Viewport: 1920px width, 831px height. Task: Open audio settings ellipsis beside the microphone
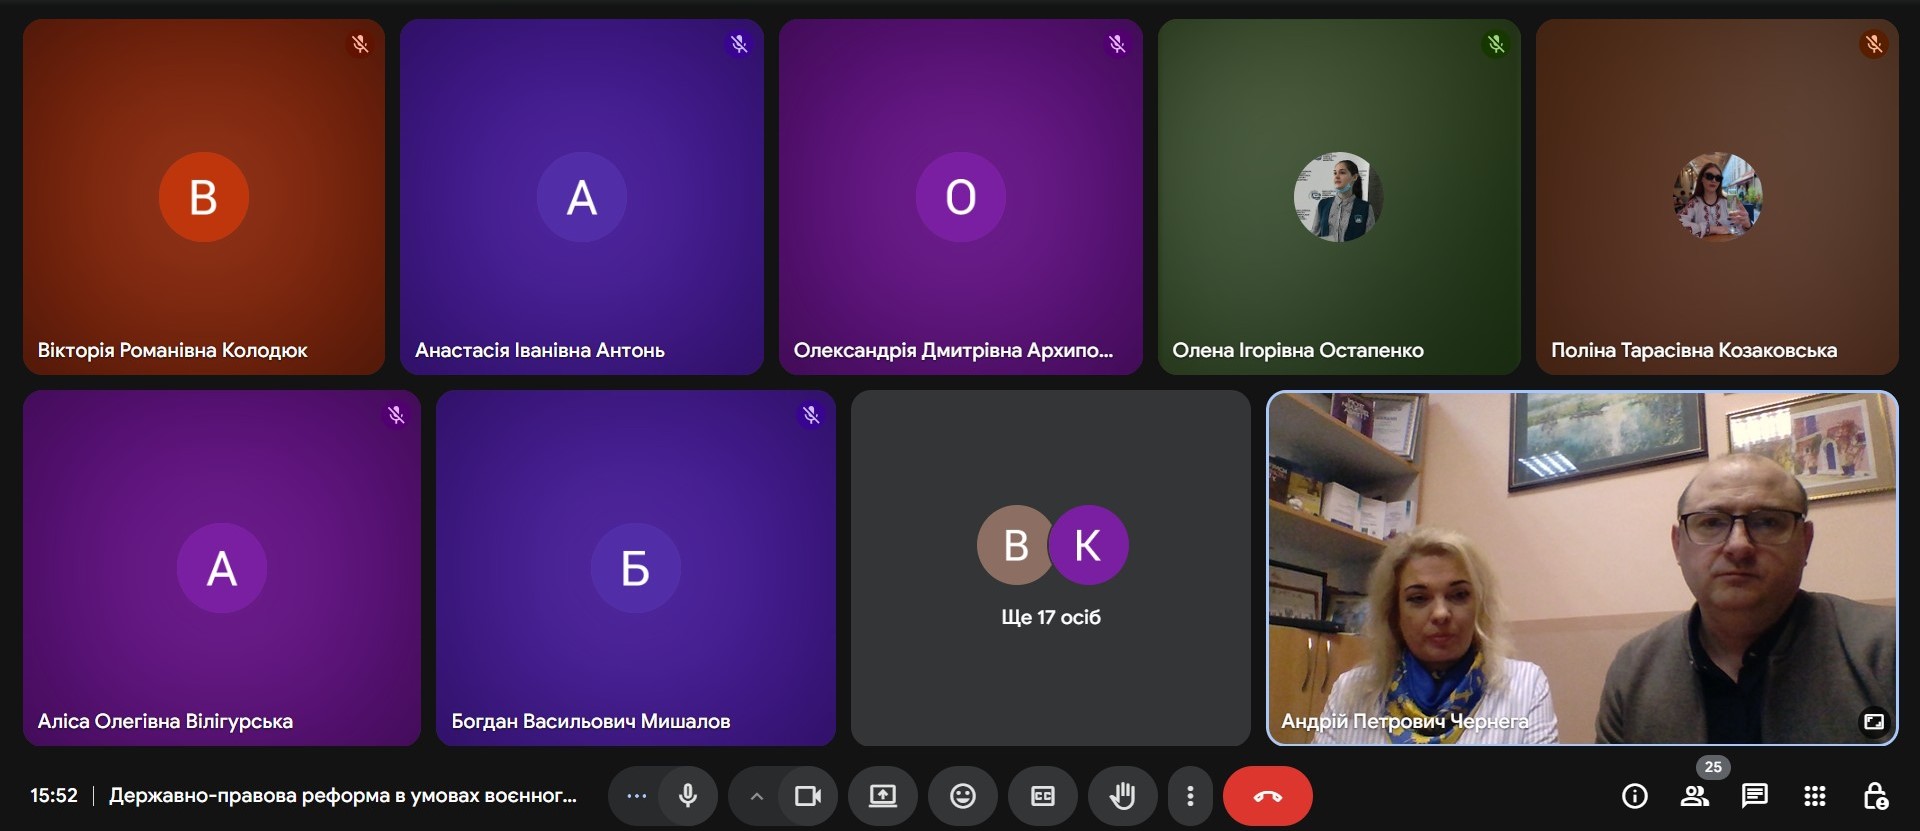pyautogui.click(x=636, y=796)
